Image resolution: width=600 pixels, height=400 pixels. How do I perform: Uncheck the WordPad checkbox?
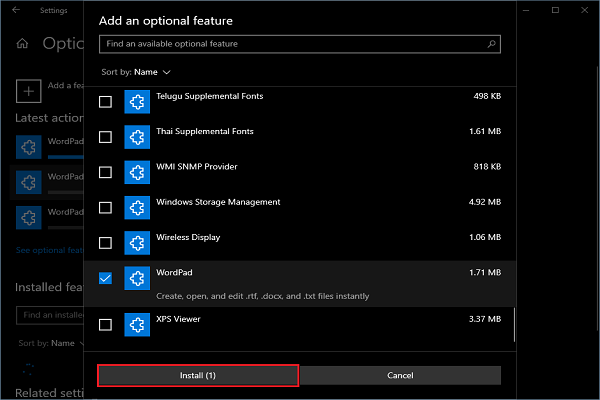pyautogui.click(x=105, y=278)
